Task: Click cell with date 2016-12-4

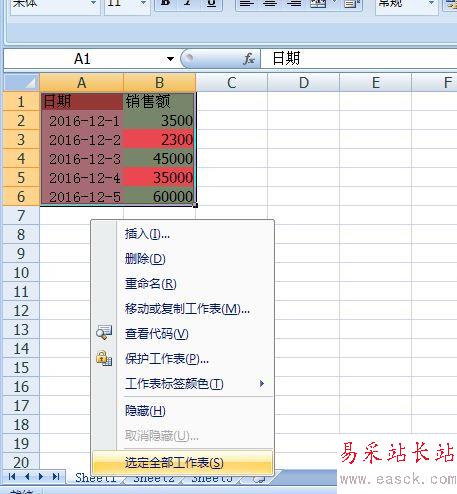Action: [81, 177]
